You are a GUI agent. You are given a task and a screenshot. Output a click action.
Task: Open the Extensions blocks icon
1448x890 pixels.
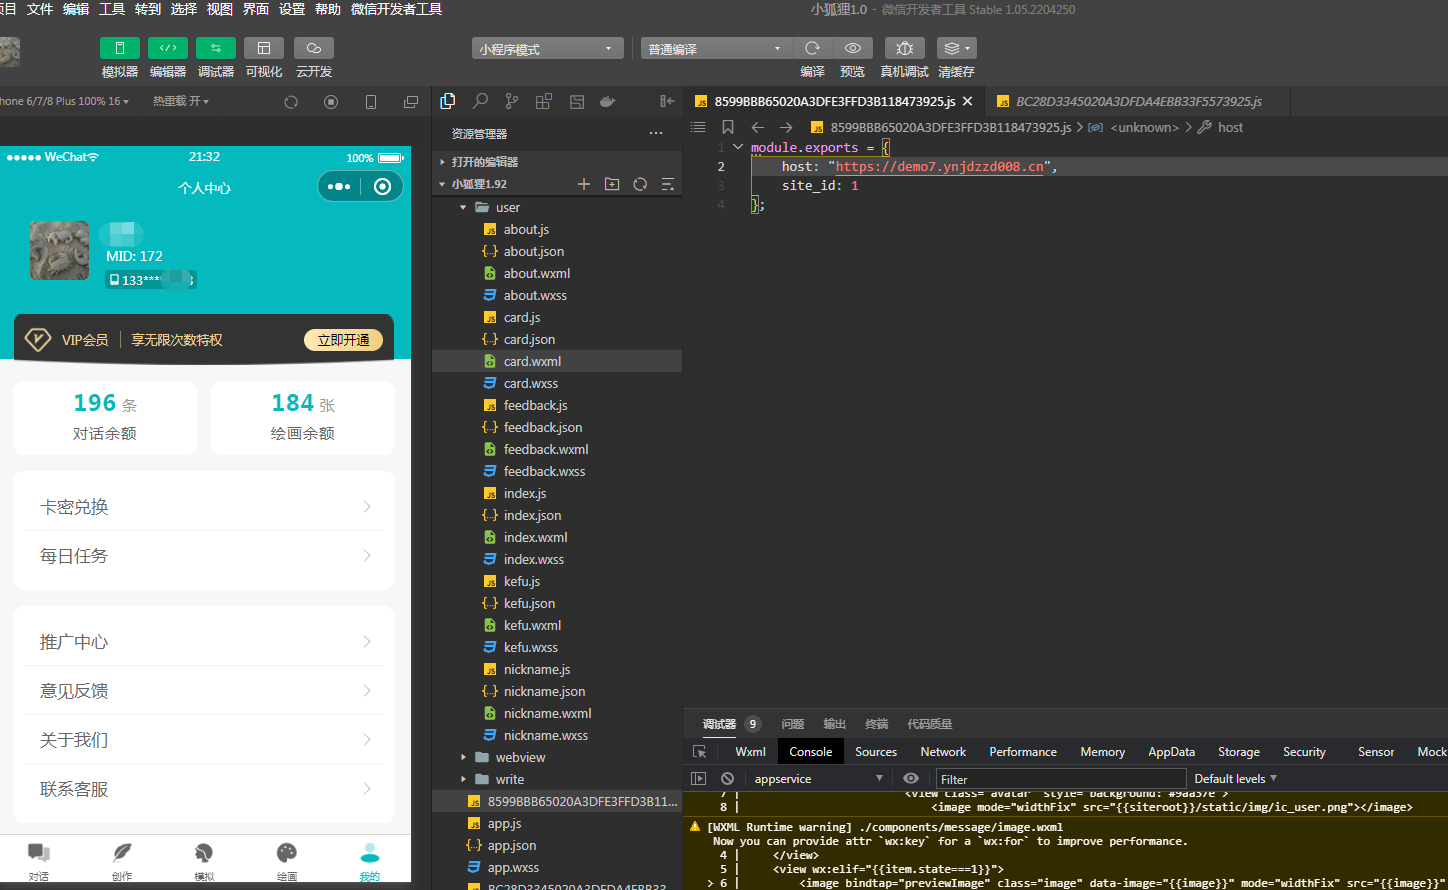[x=544, y=101]
